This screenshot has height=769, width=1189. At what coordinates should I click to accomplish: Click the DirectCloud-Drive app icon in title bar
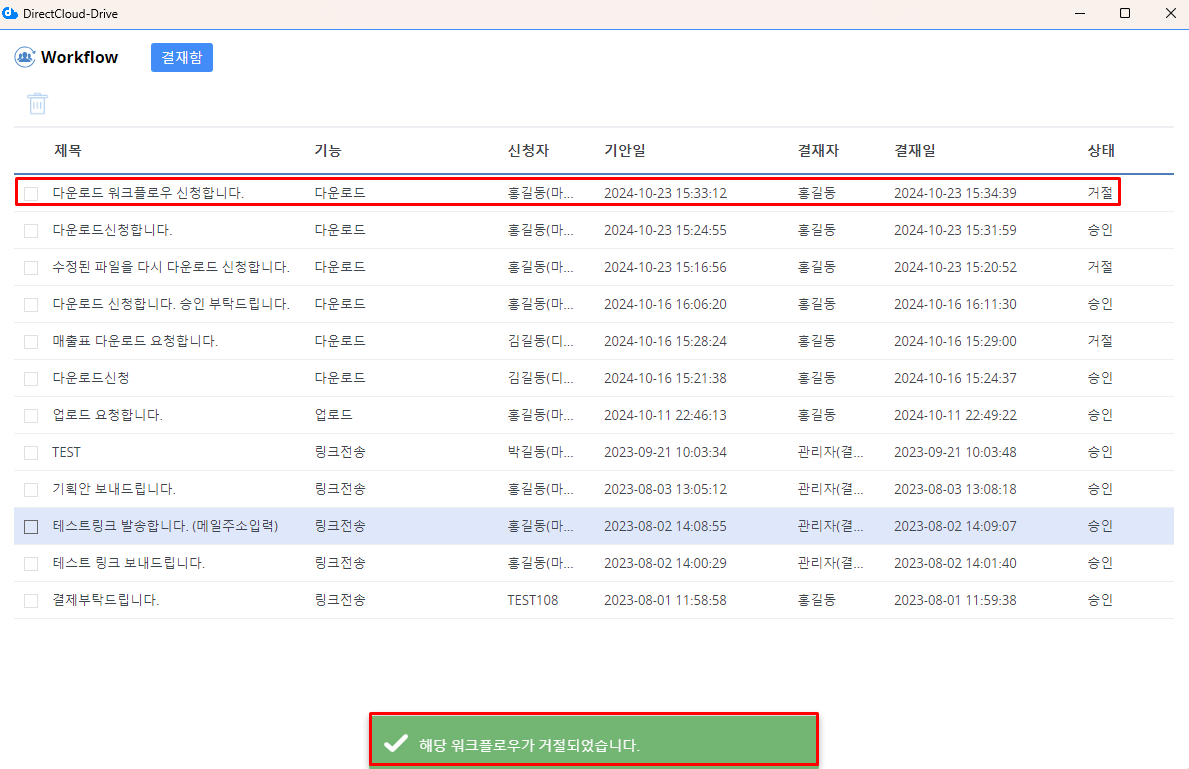pos(10,14)
